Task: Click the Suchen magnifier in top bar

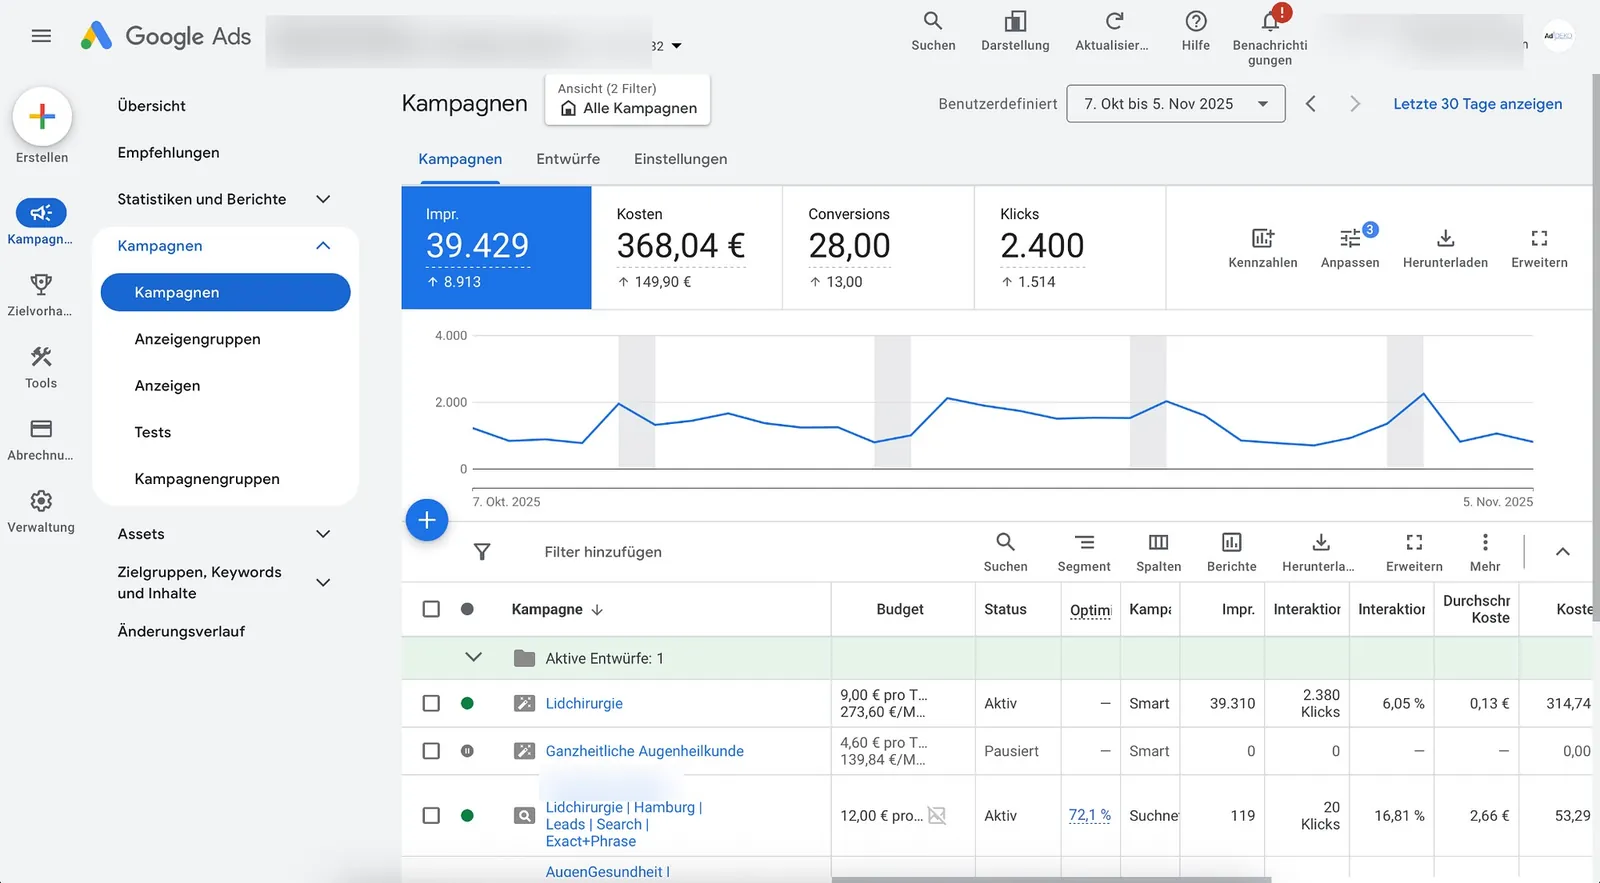Action: (933, 21)
